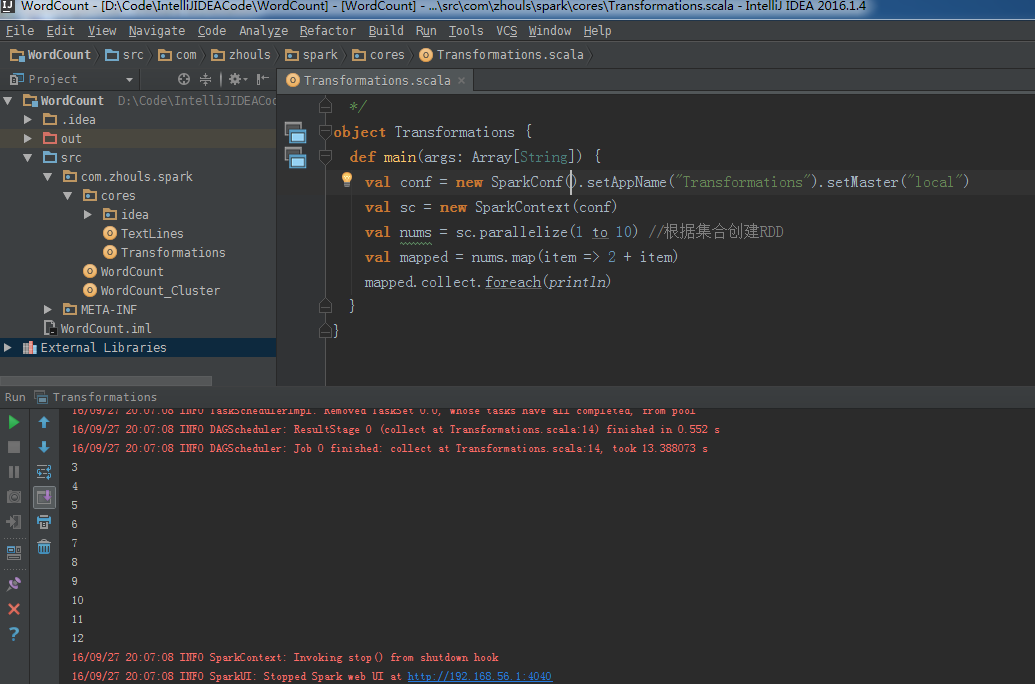Open the Build menu
The width and height of the screenshot is (1035, 684).
click(x=385, y=31)
